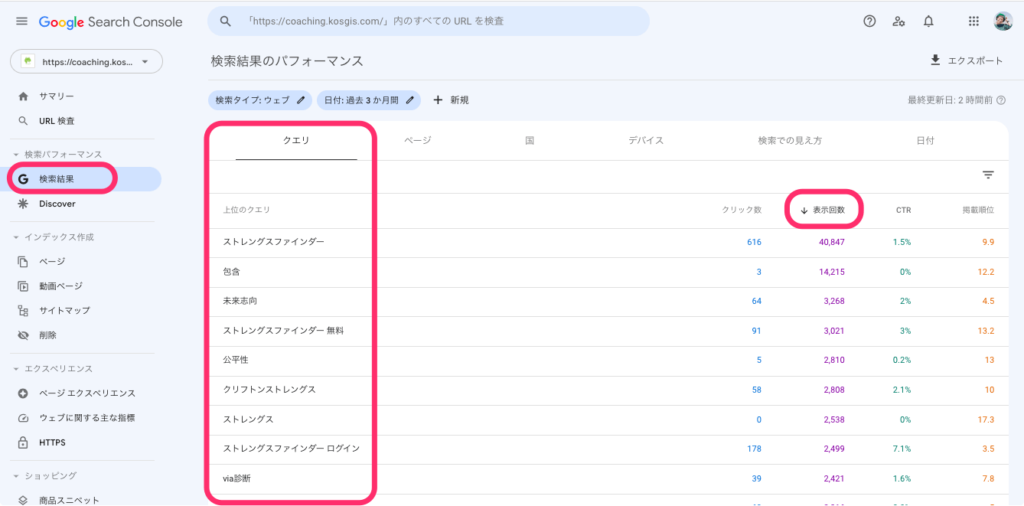Focus the URL inspection search field
The width and height of the screenshot is (1024, 506).
click(x=428, y=22)
